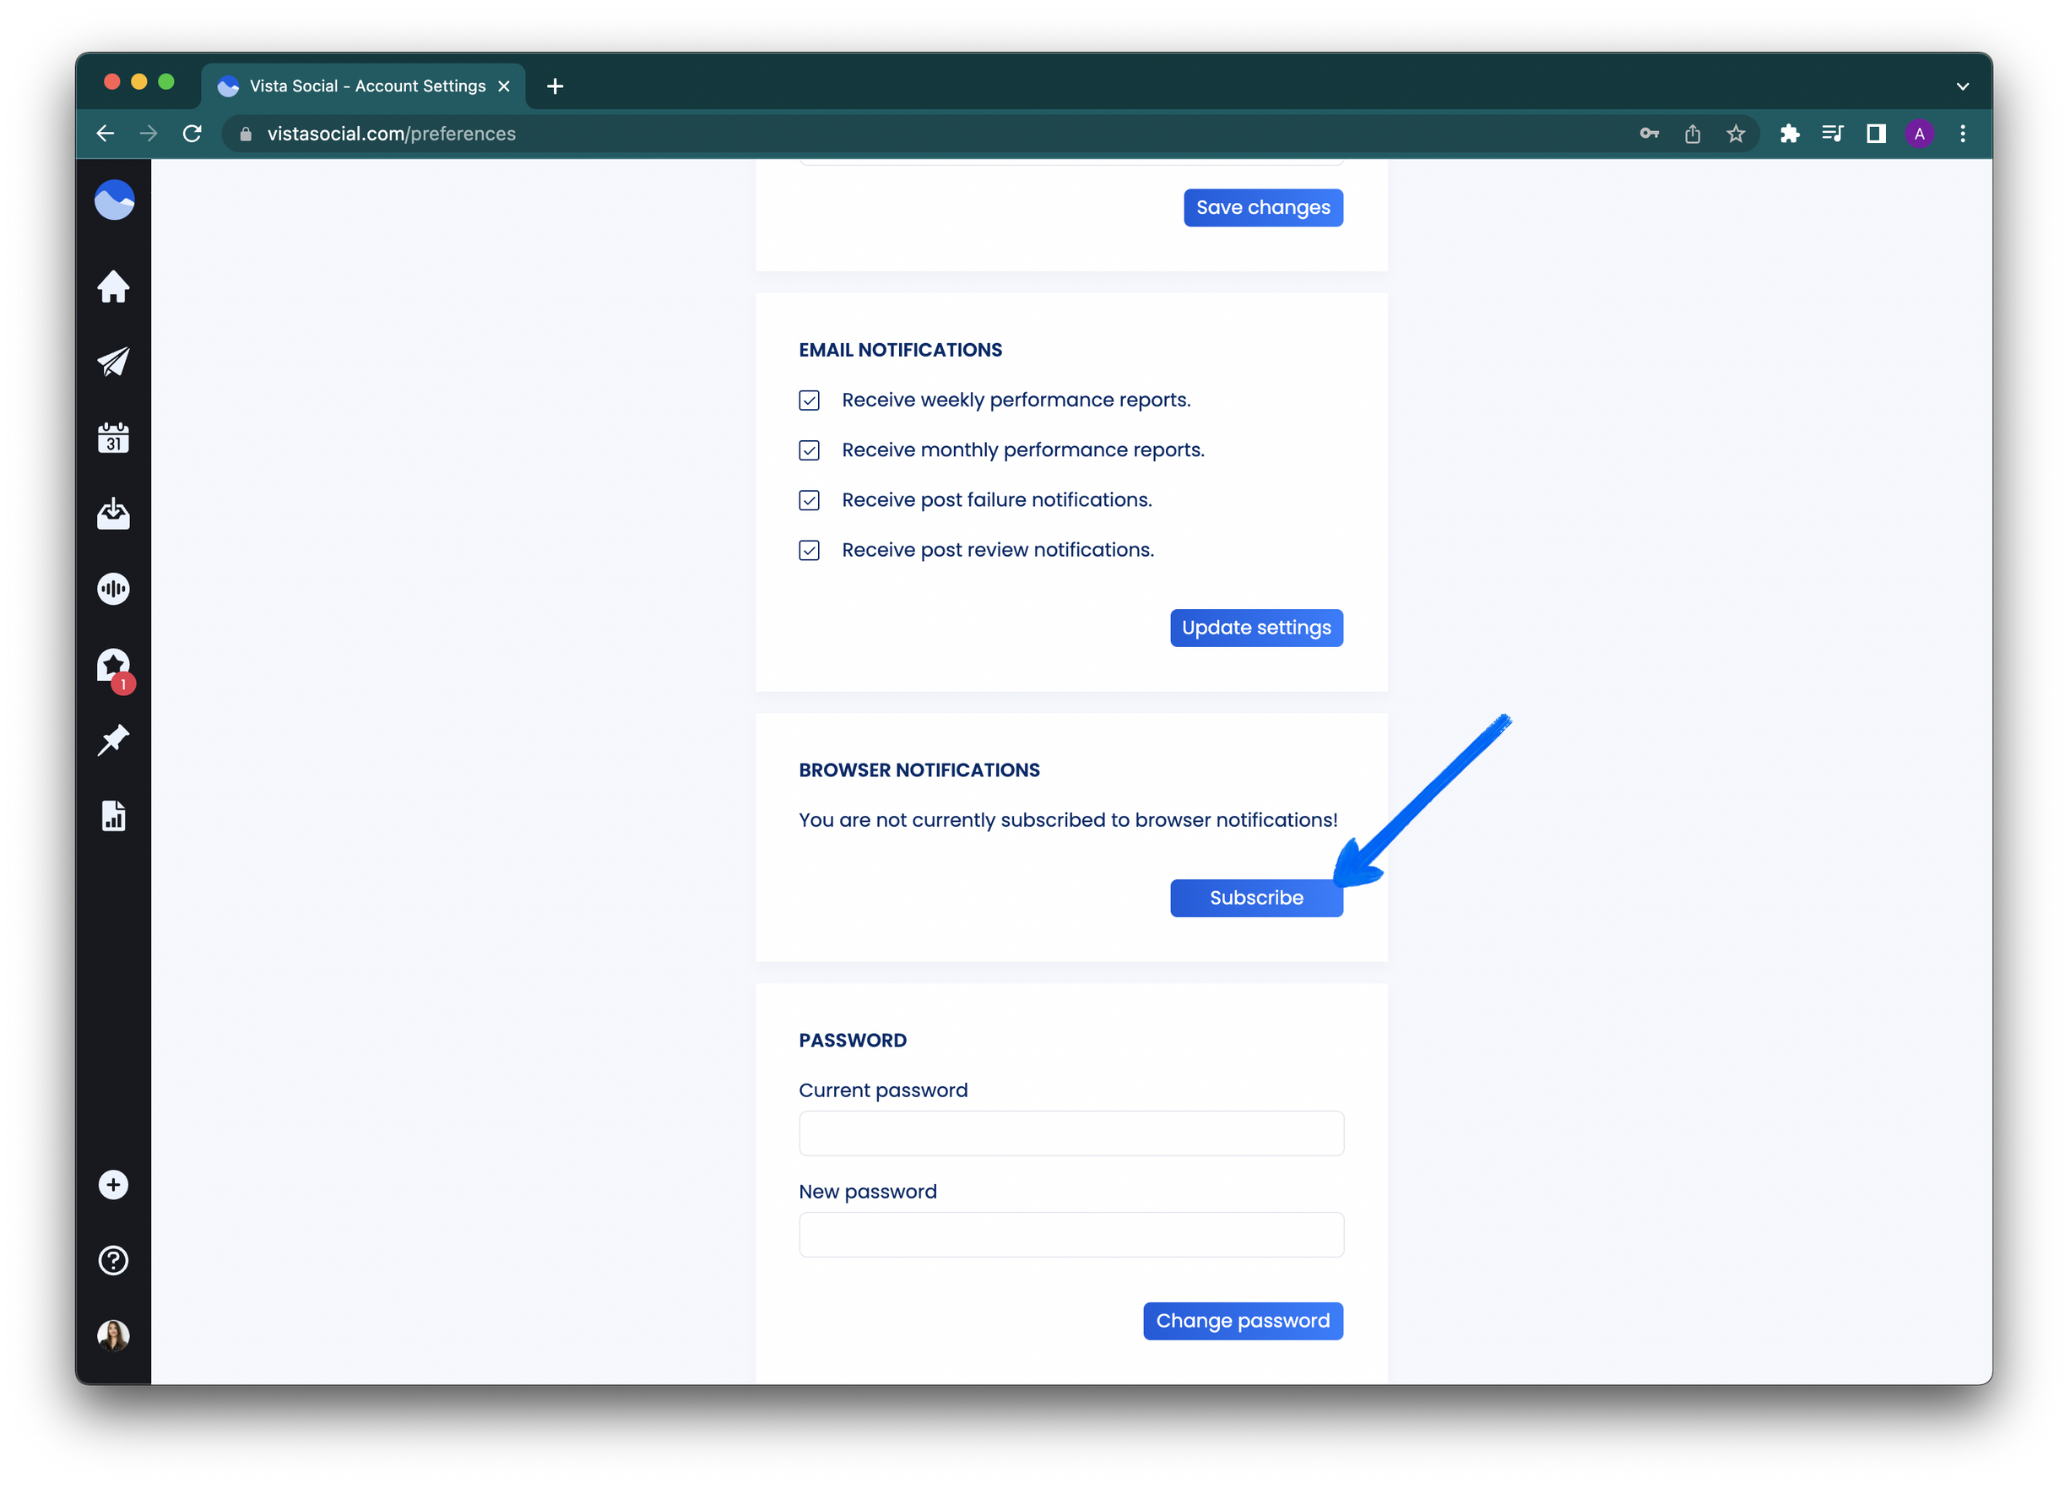This screenshot has width=2067, height=1485.
Task: Disable Receive post failure notifications
Action: click(809, 500)
